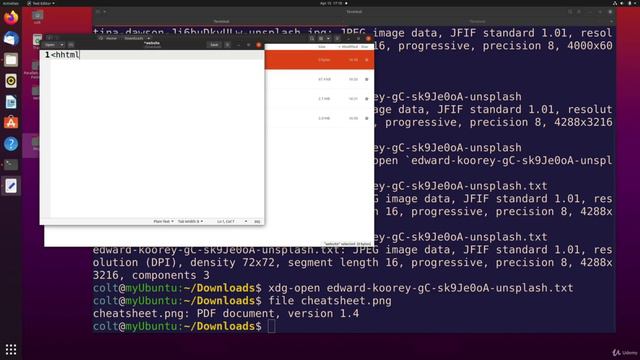Open Rhythmbox music player in dock

click(x=11, y=81)
